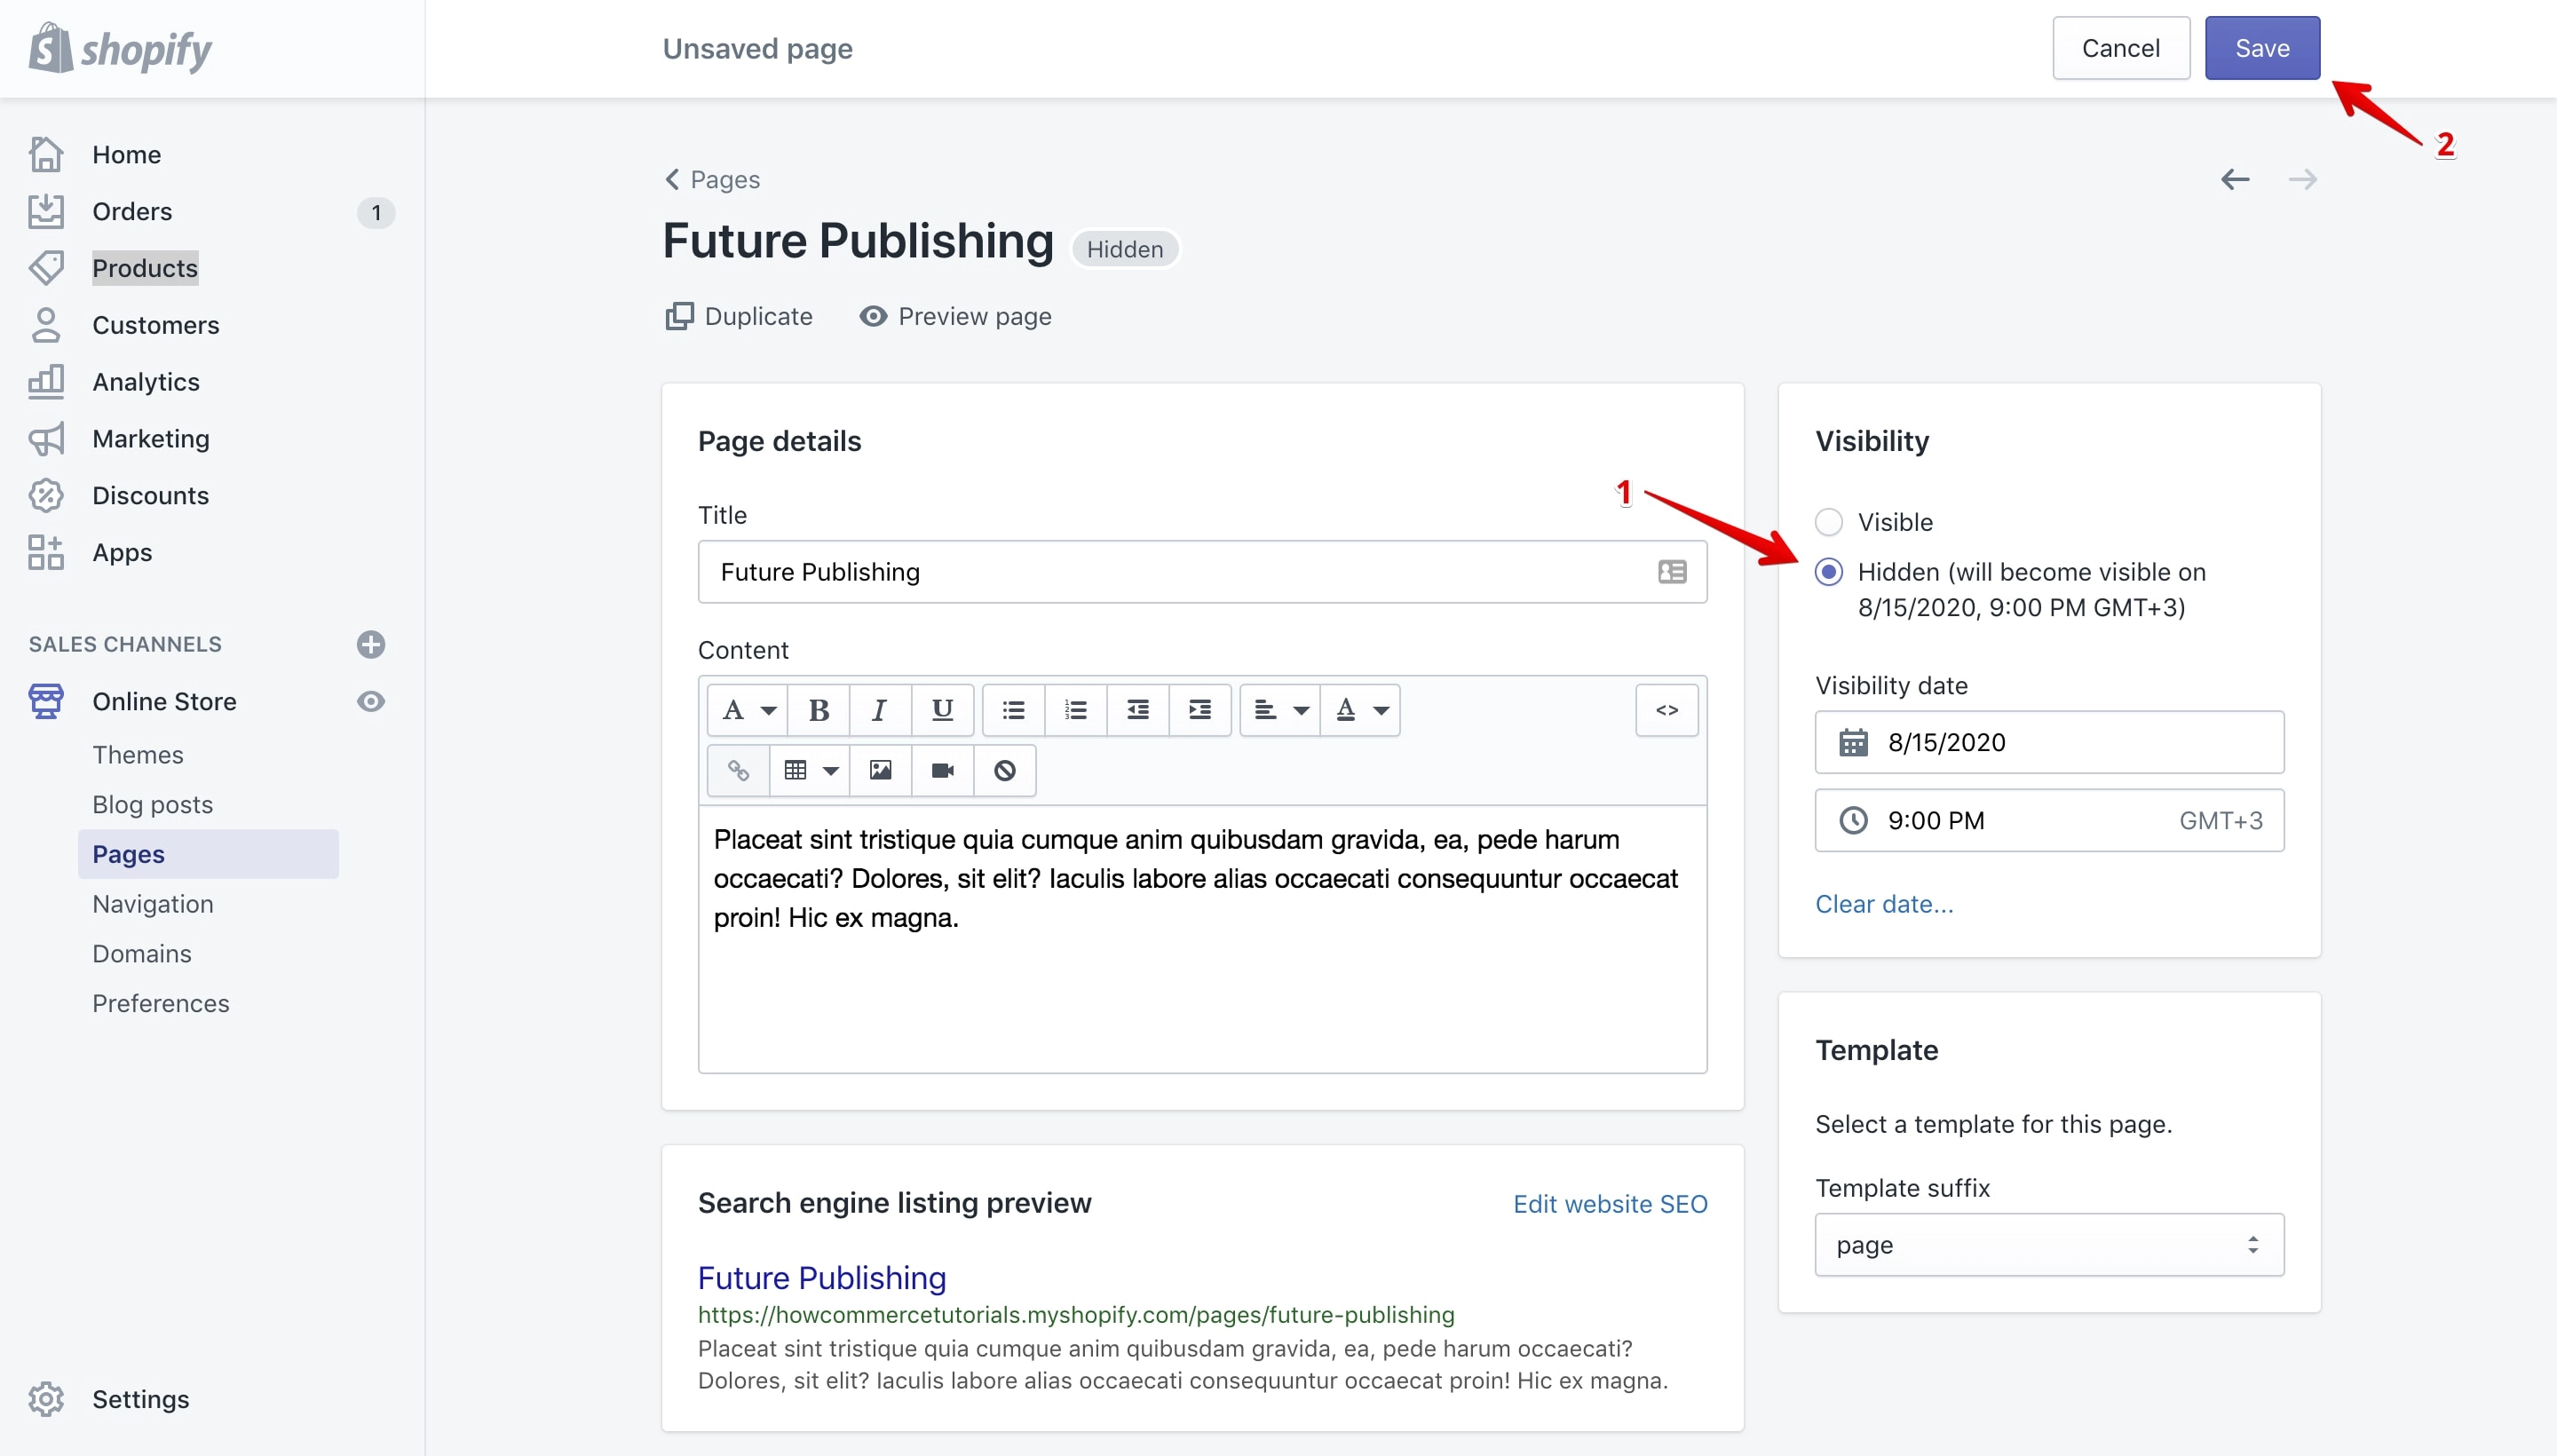Click the title field contact card icon
2557x1456 pixels.
(1672, 572)
